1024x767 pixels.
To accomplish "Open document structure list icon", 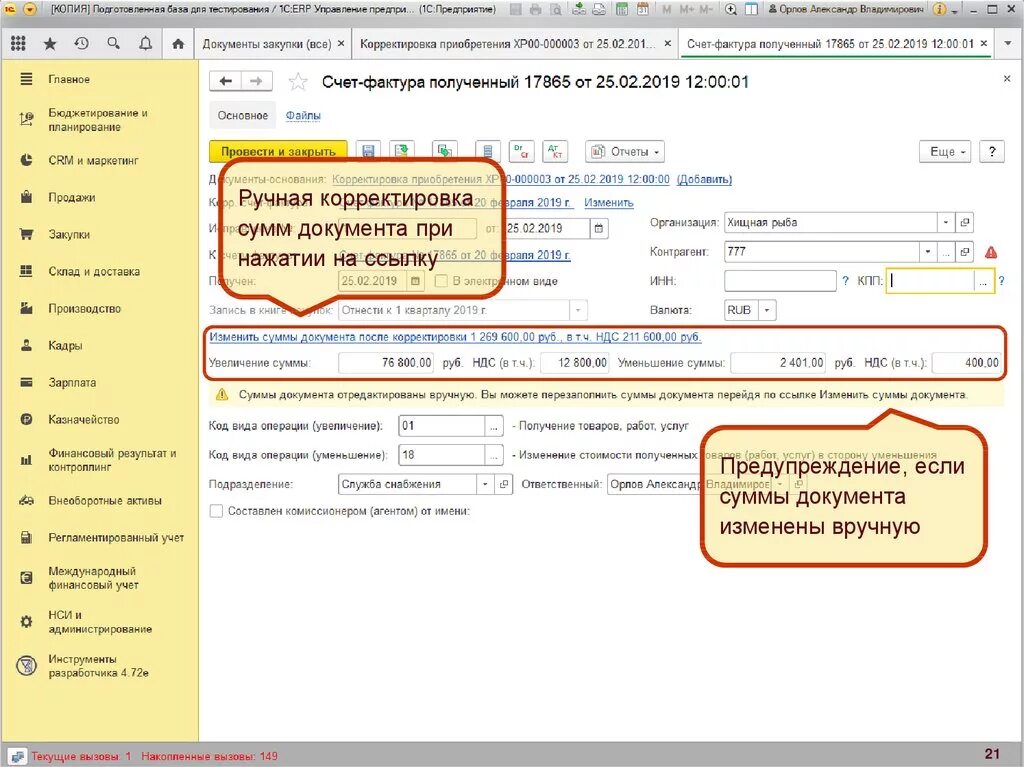I will click(487, 152).
